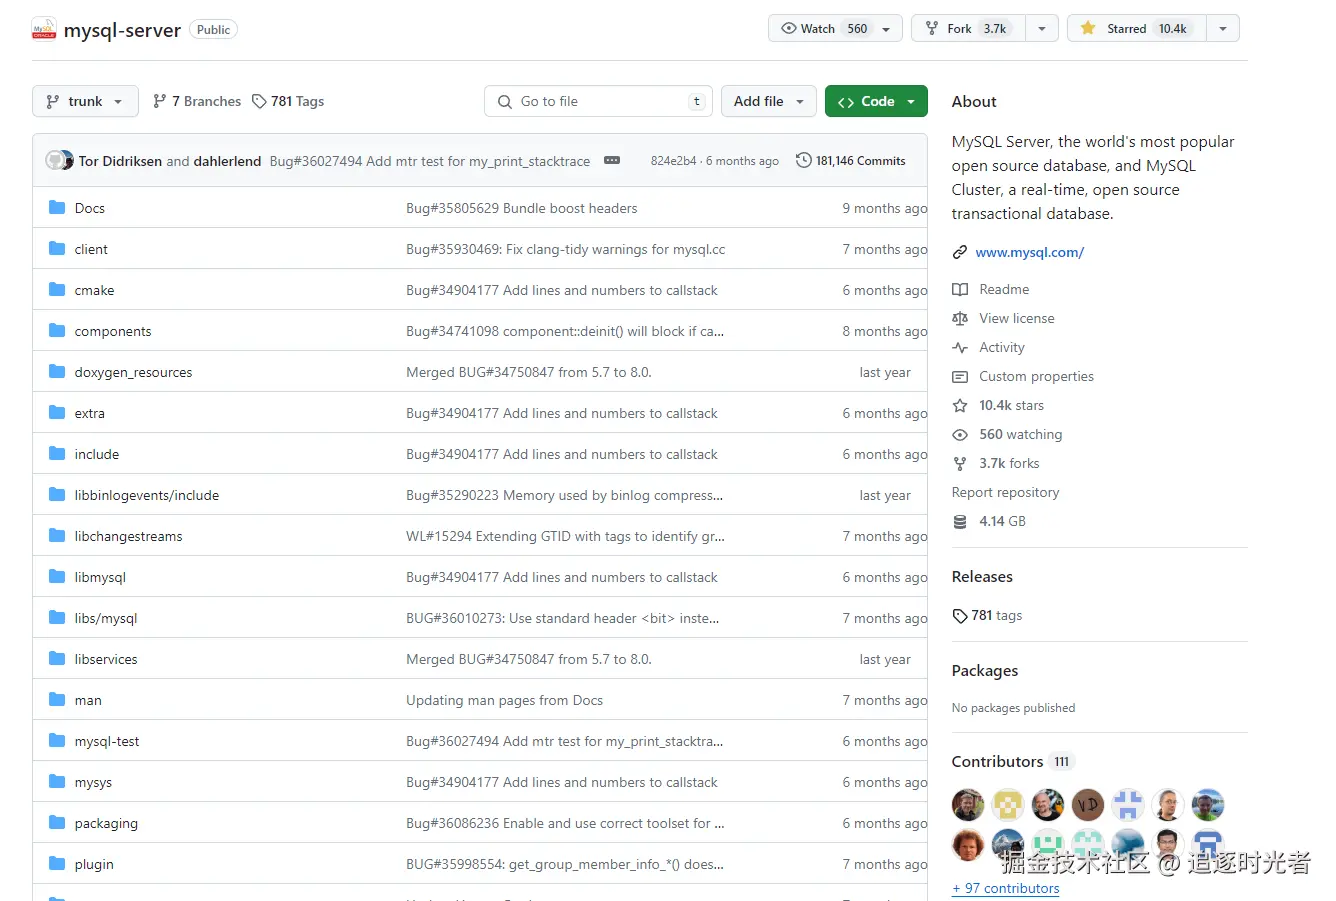Click the '+ 97 contributors' link

click(1005, 888)
